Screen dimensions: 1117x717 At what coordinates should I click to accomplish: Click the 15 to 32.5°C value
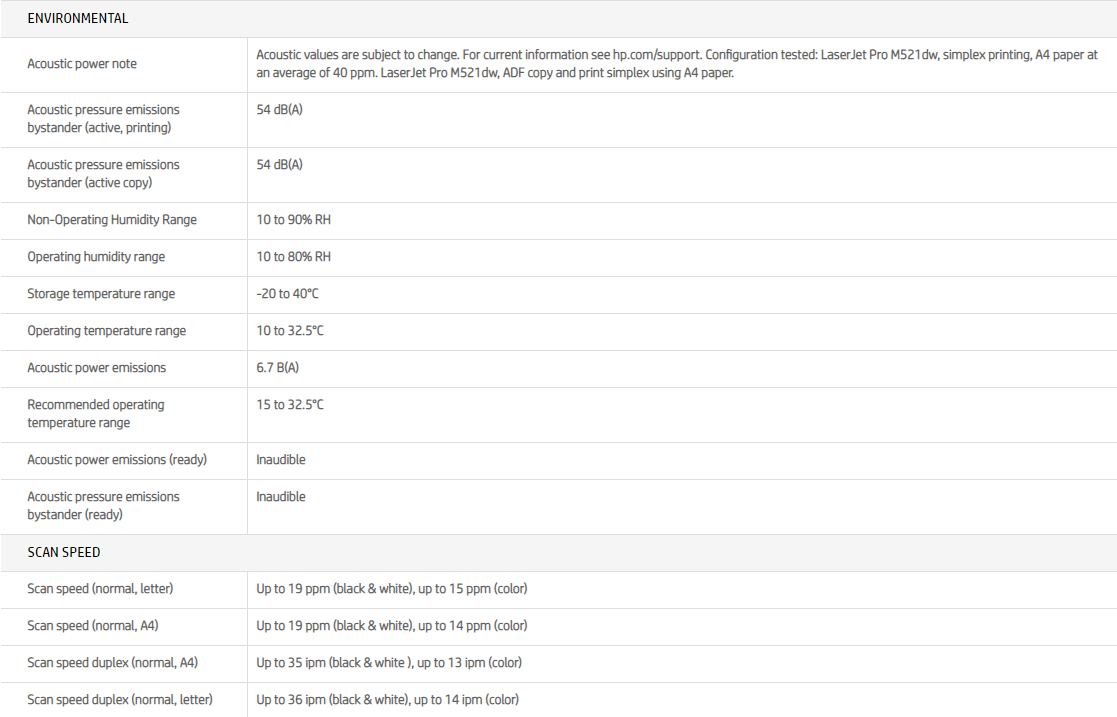pos(290,405)
